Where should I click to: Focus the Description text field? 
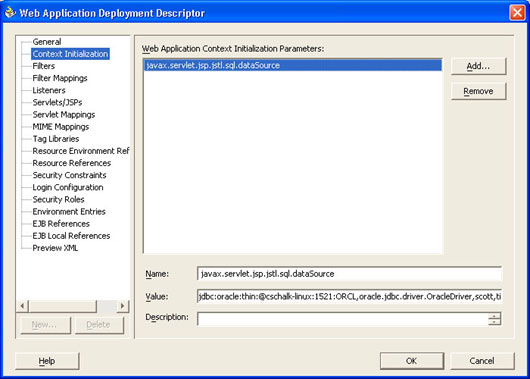point(343,319)
